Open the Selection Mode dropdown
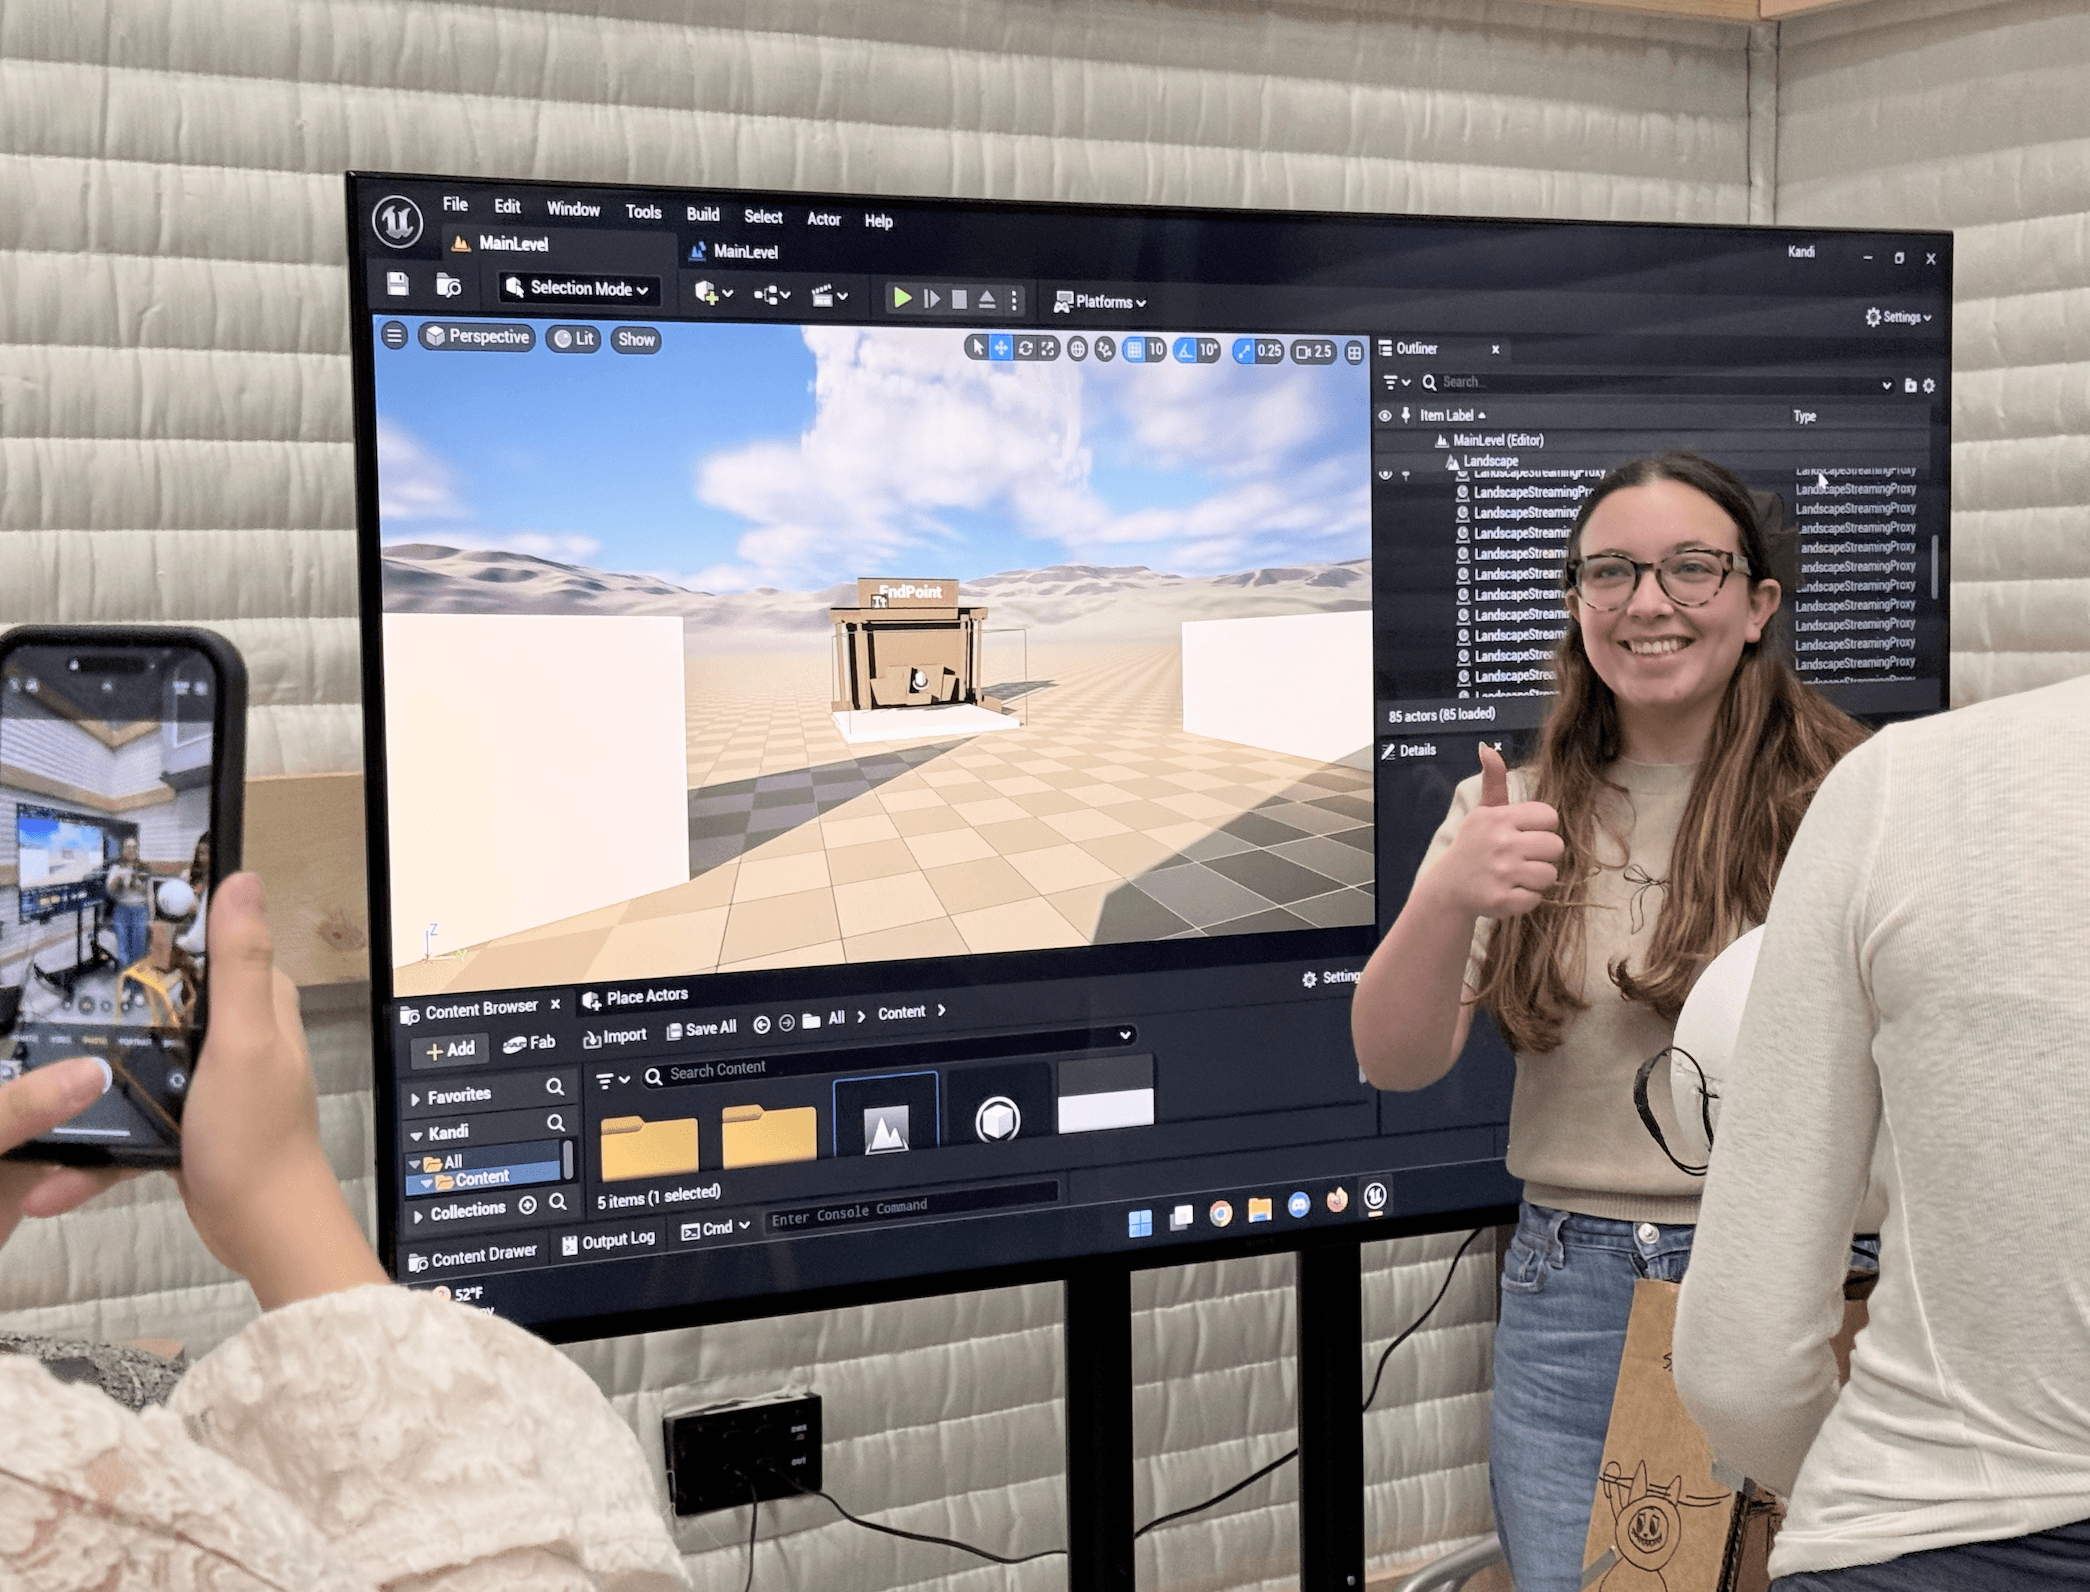Image resolution: width=2090 pixels, height=1592 pixels. (x=580, y=288)
